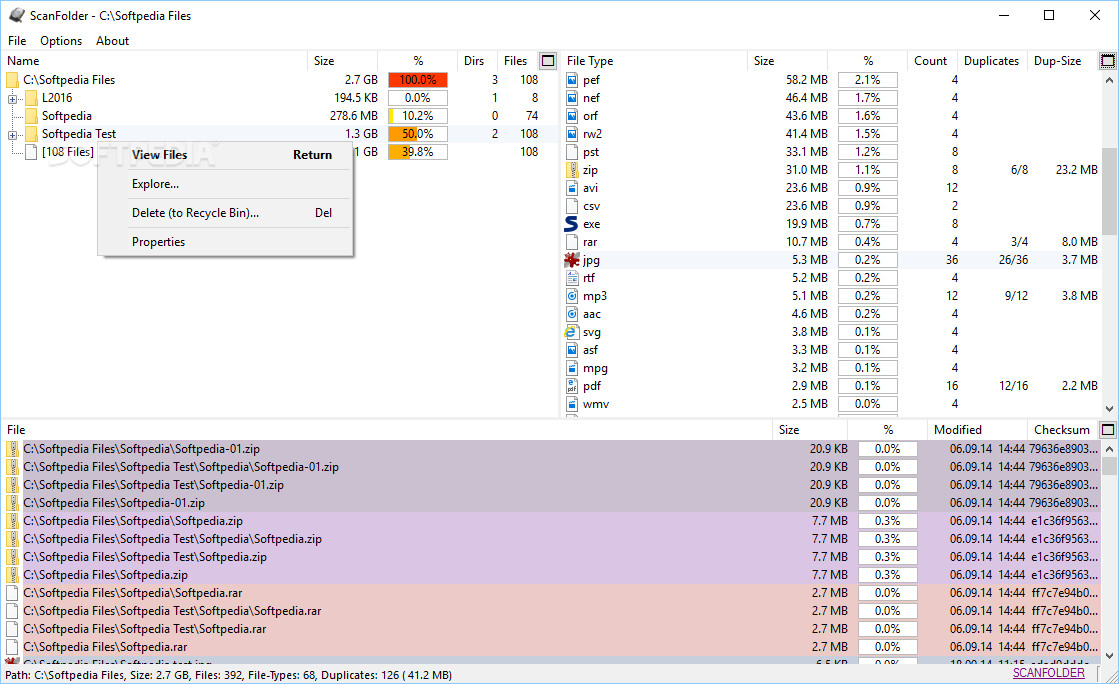This screenshot has width=1119, height=684.
Task: Expand the Softpedia Test folder node
Action: 12,134
